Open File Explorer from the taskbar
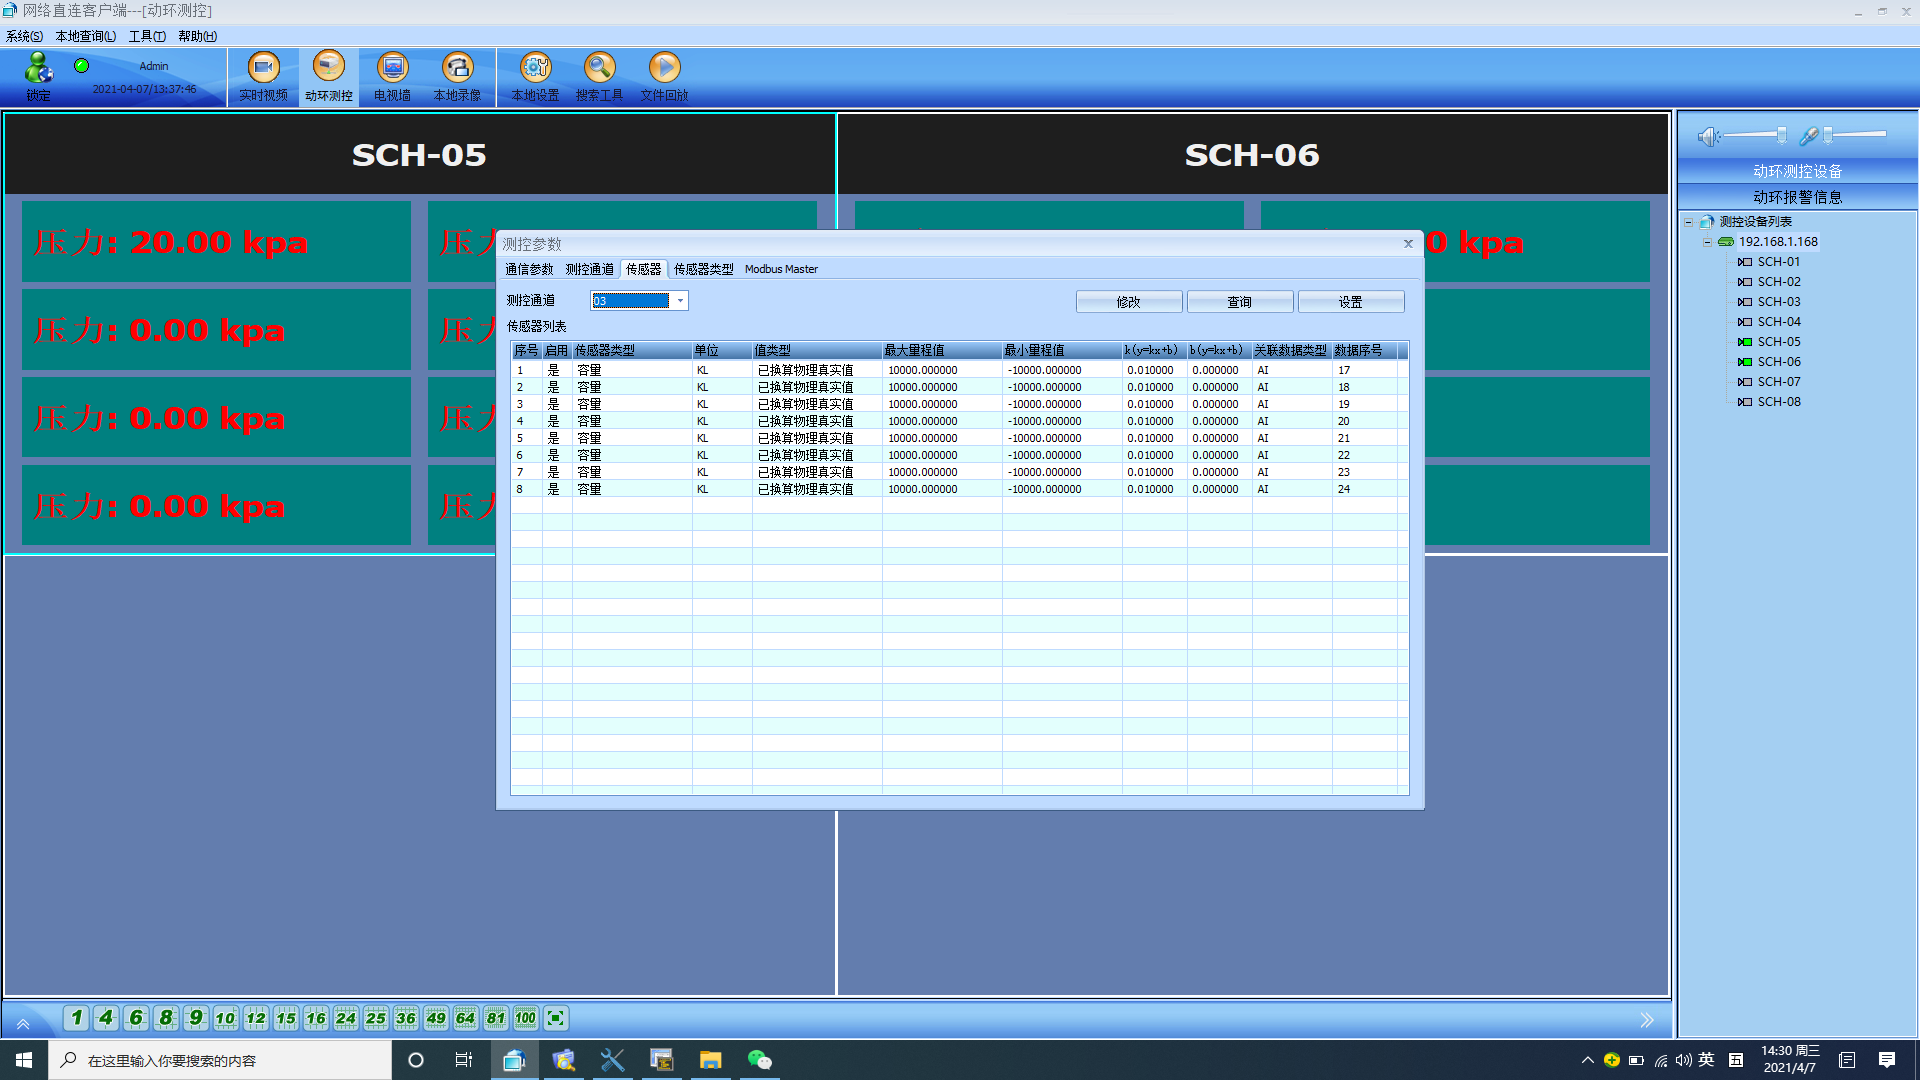This screenshot has width=1920, height=1080. [711, 1060]
